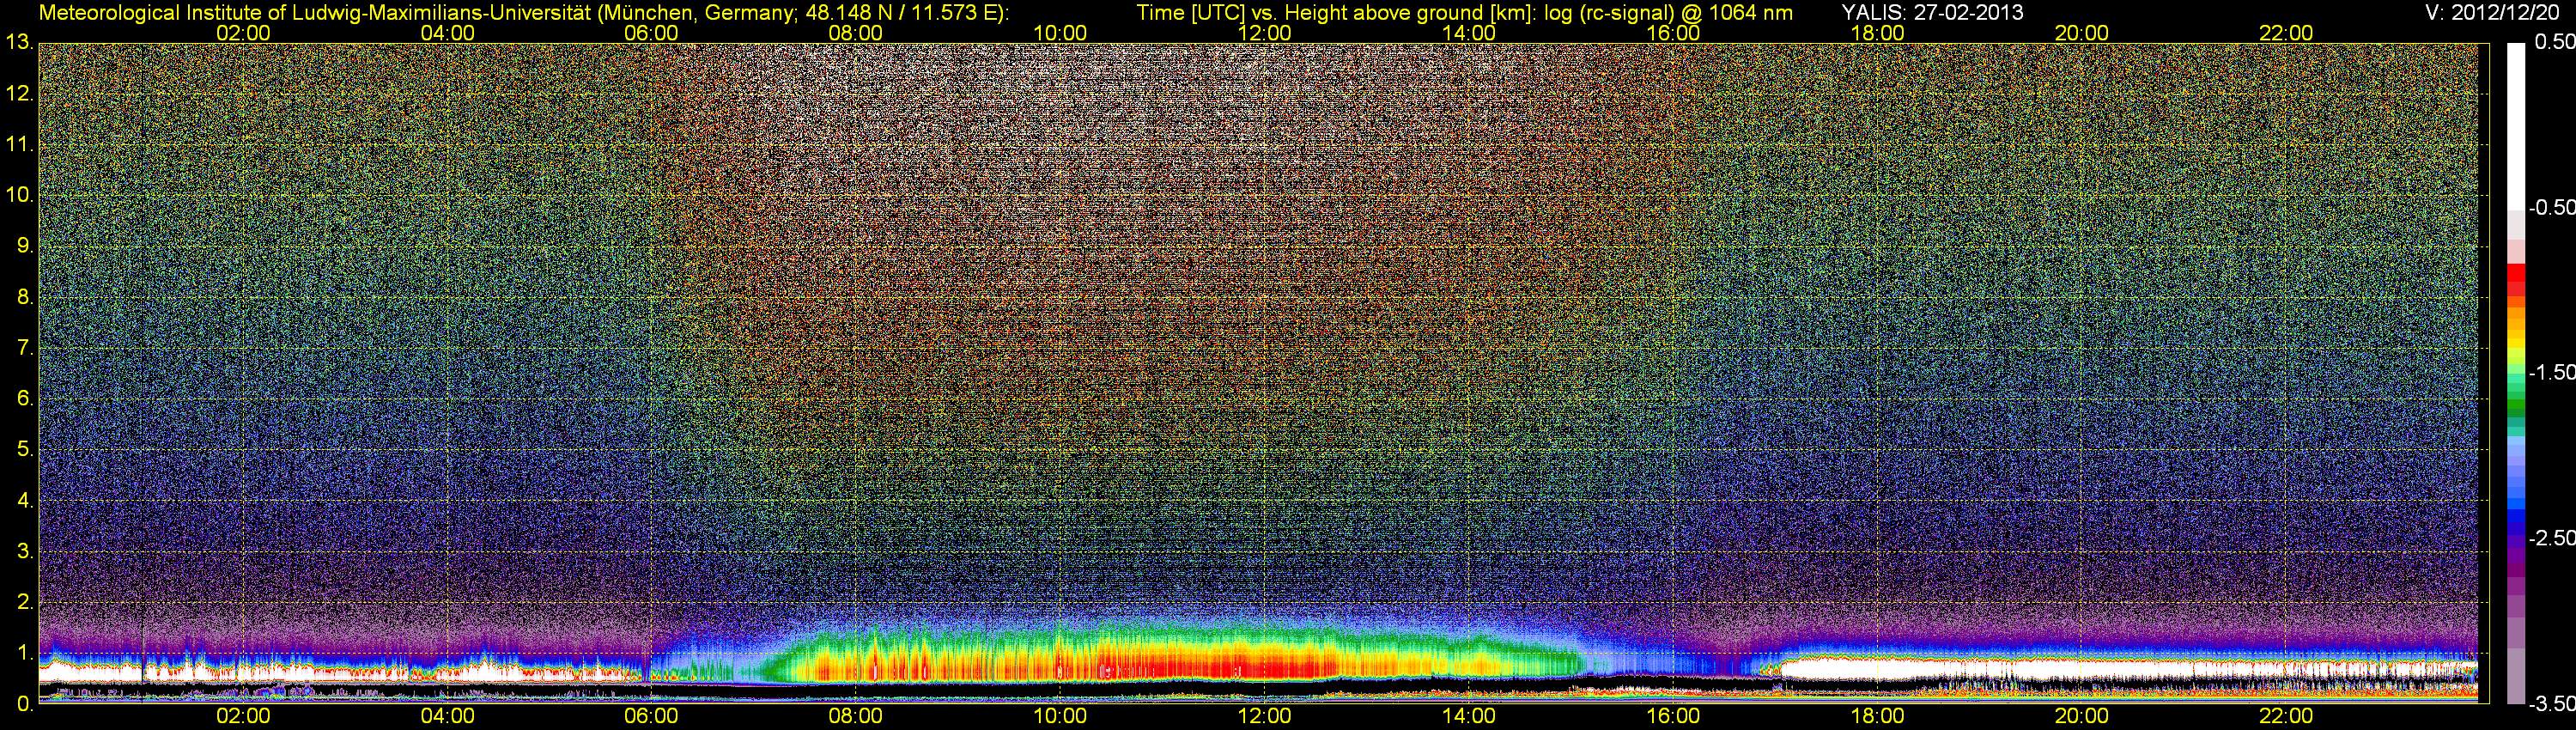
Task: Select the 06:00 label on the top time axis
Action: coord(651,33)
